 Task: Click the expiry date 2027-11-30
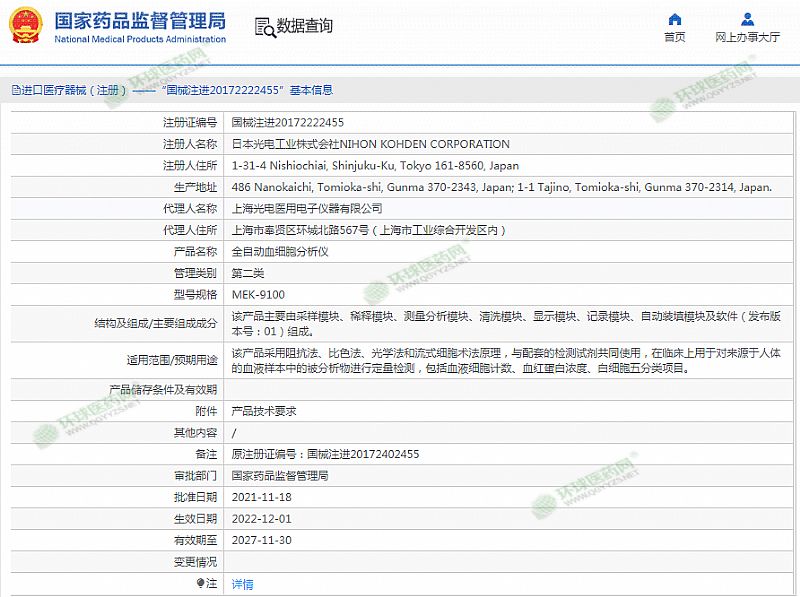260,540
